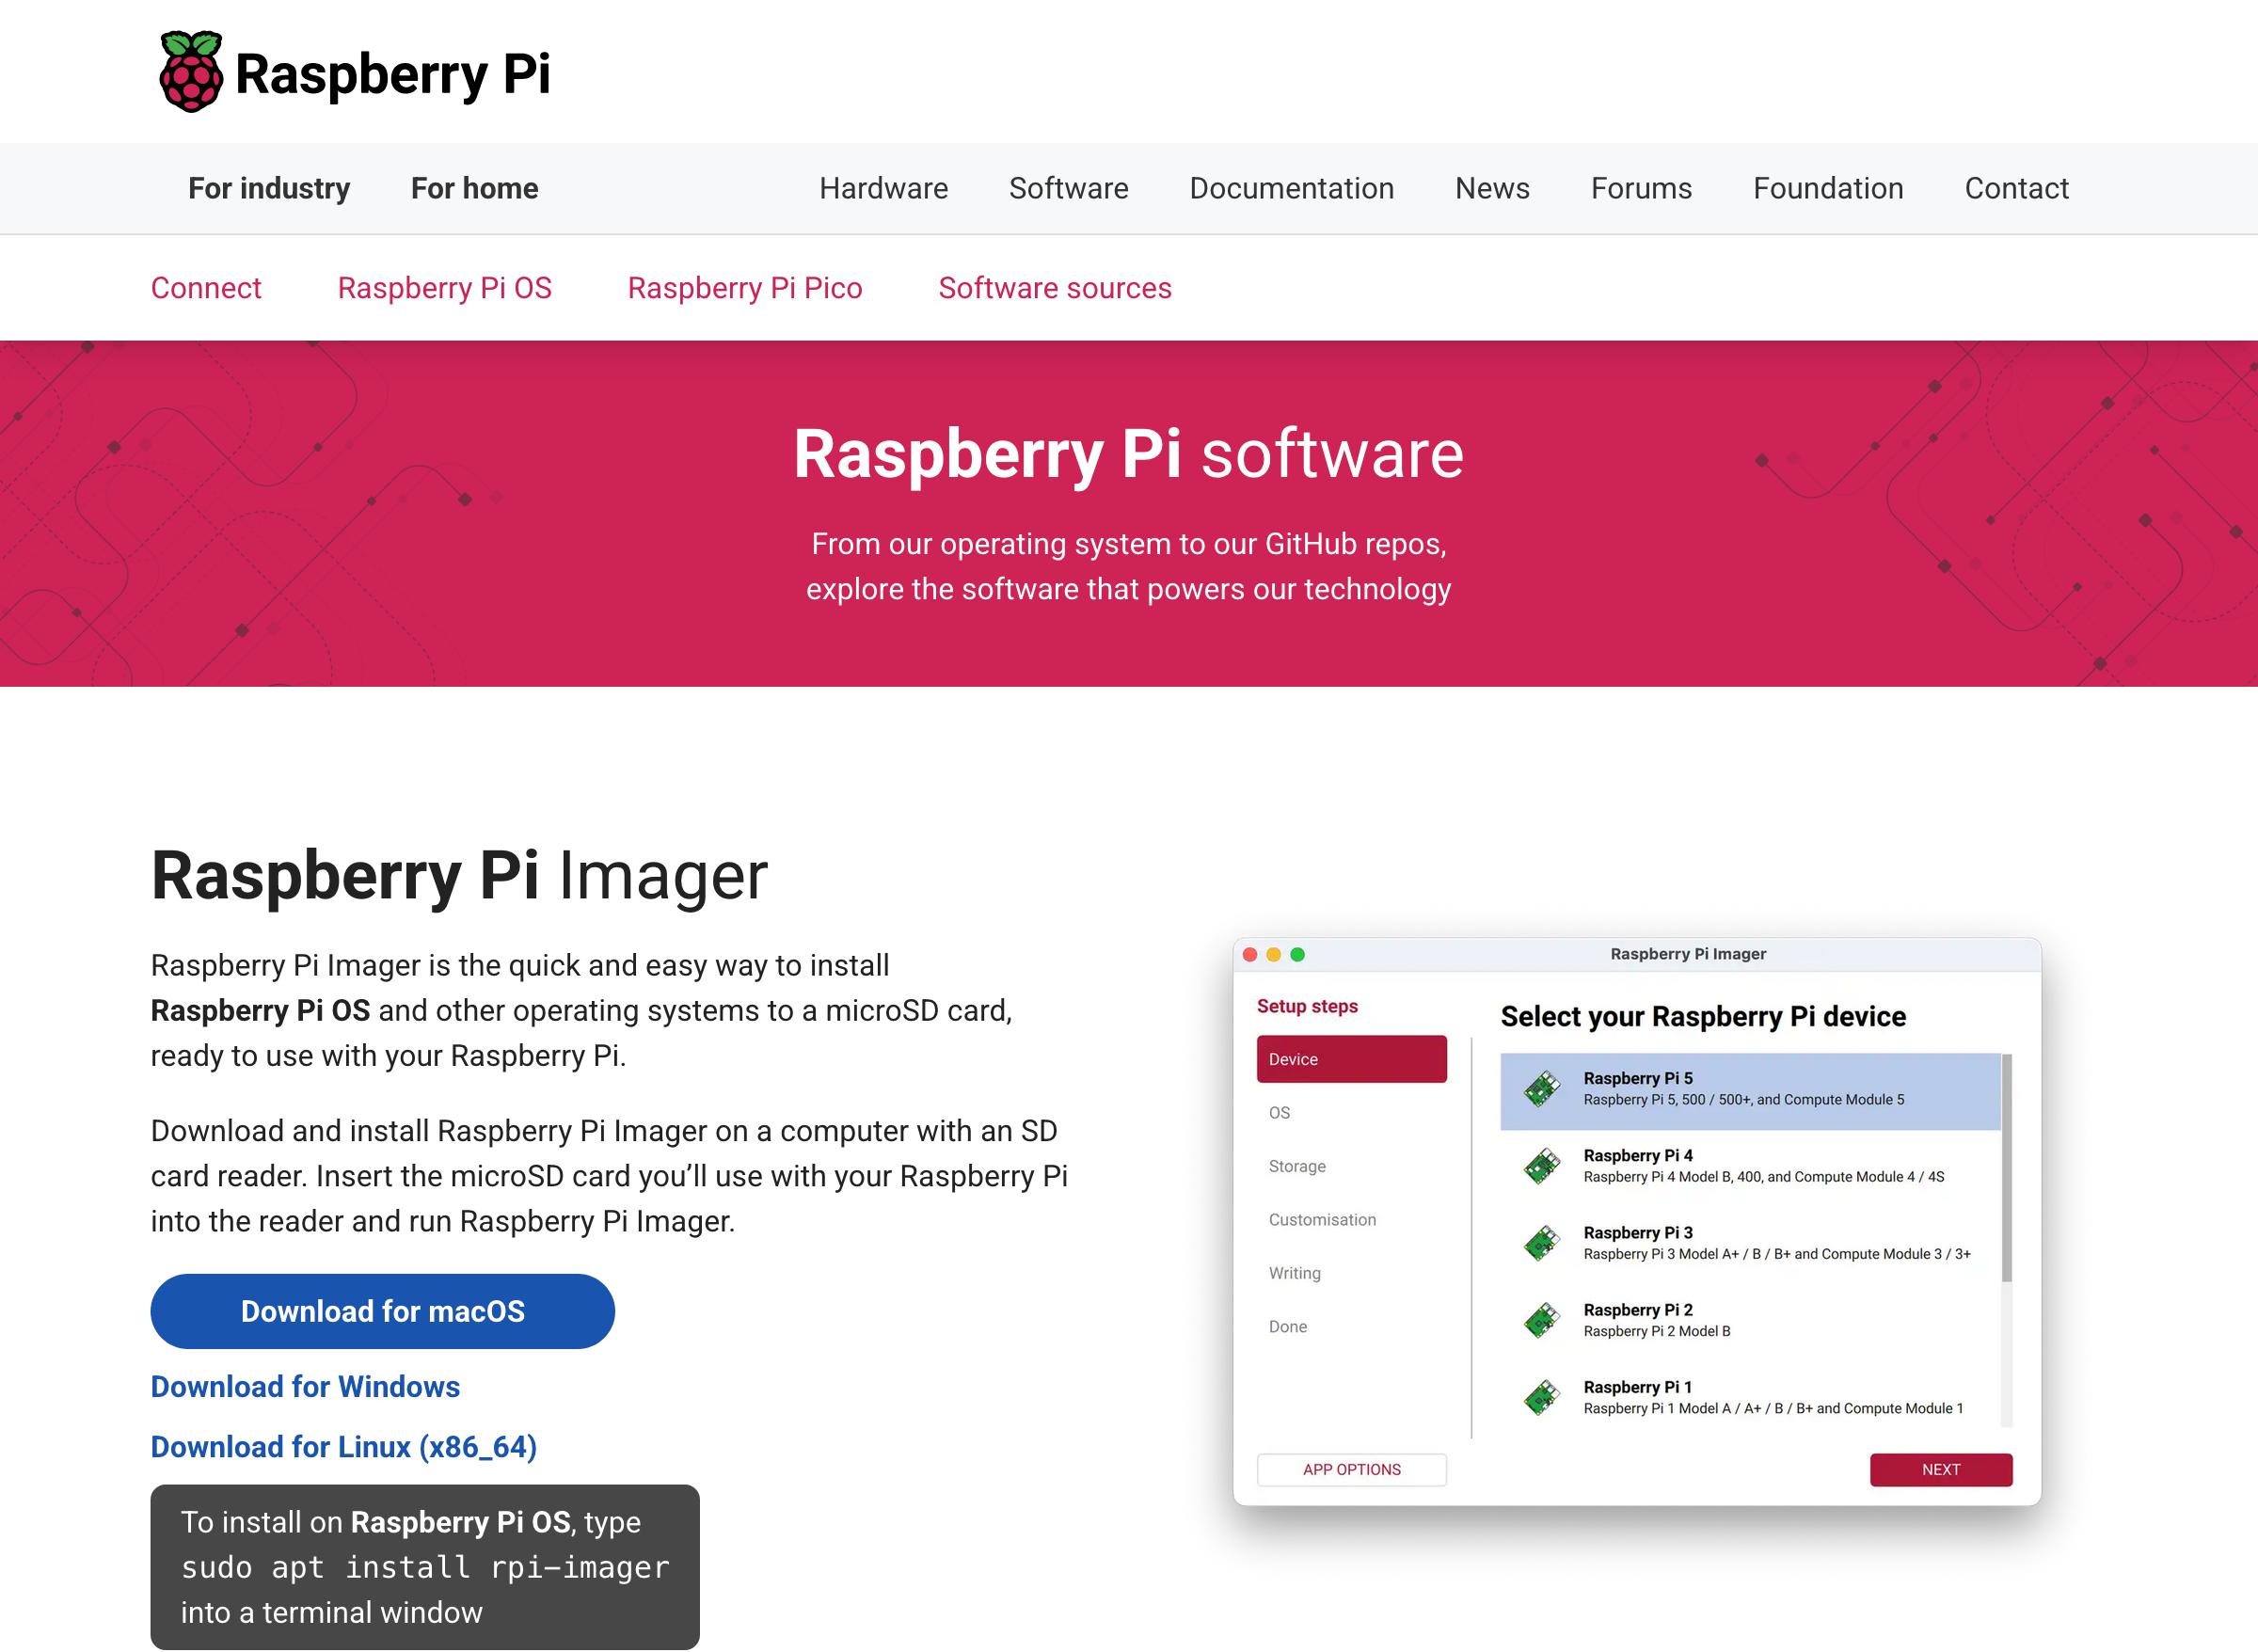The height and width of the screenshot is (1652, 2258).
Task: Select the Storage setup step
Action: tap(1297, 1166)
